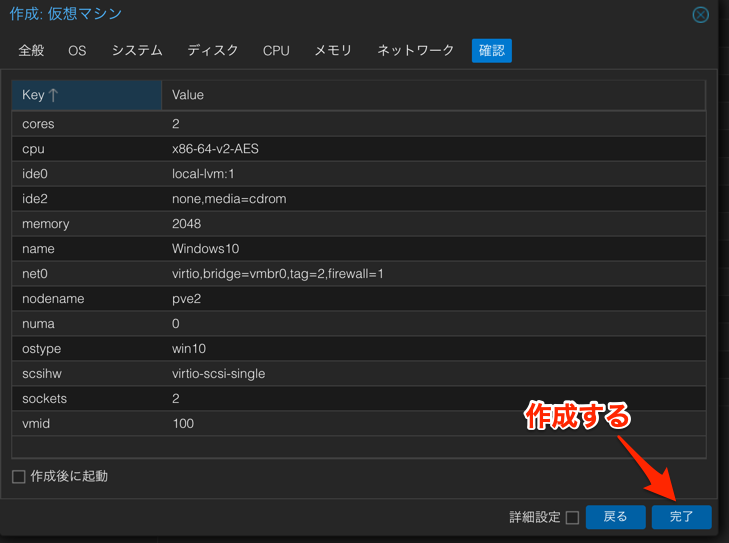The height and width of the screenshot is (543, 729).
Task: Click the vmid row with value 100
Action: tap(358, 424)
